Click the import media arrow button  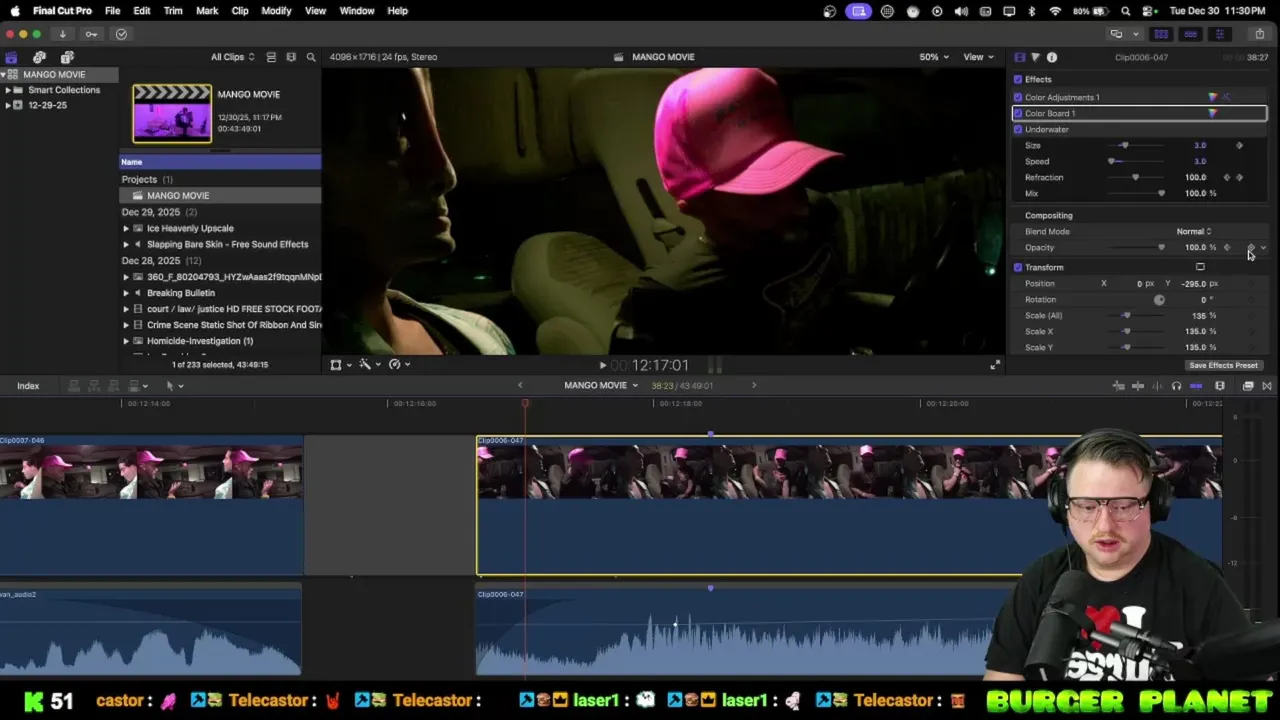pyautogui.click(x=62, y=34)
